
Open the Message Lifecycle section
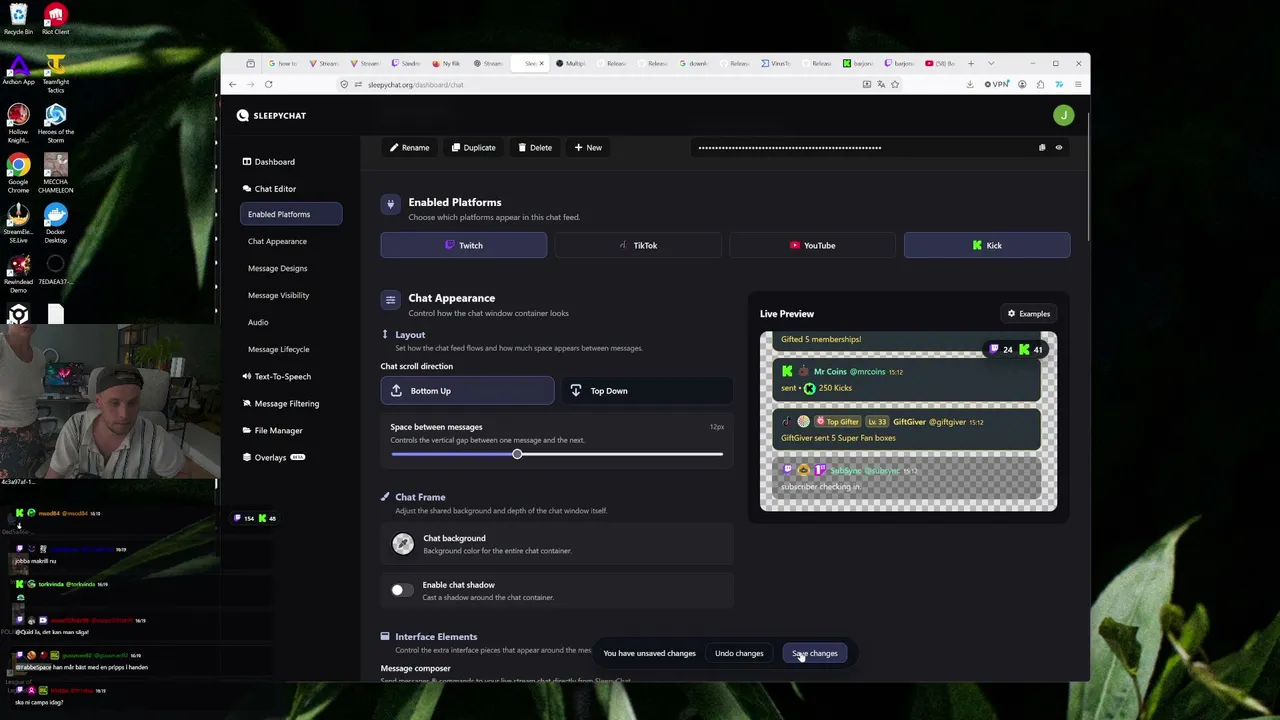(278, 349)
